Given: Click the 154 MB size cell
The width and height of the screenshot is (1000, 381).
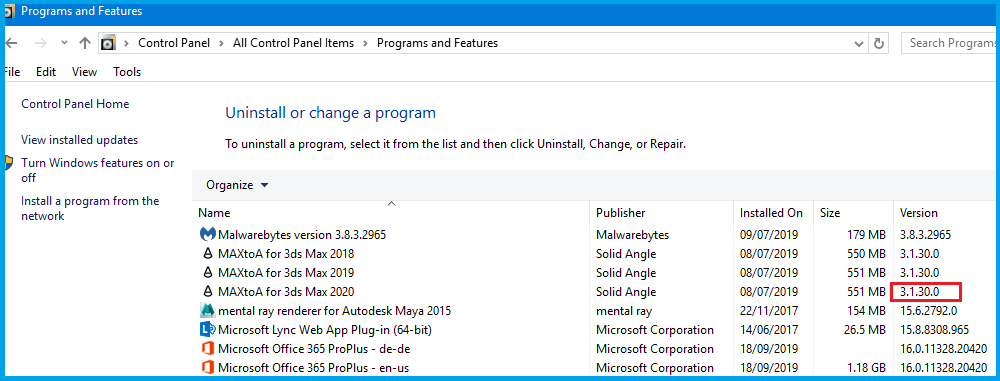Looking at the screenshot, I should 865,311.
